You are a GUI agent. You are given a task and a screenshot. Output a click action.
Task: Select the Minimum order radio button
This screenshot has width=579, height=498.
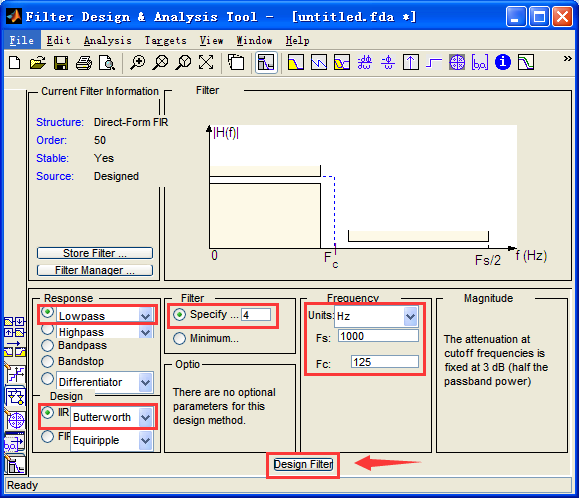tap(179, 339)
